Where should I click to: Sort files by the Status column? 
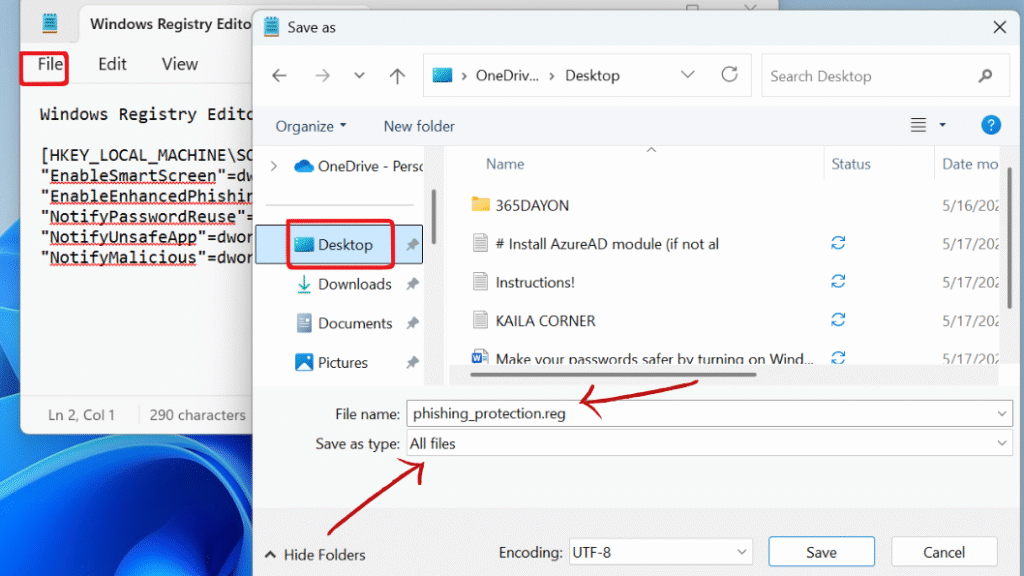point(850,164)
